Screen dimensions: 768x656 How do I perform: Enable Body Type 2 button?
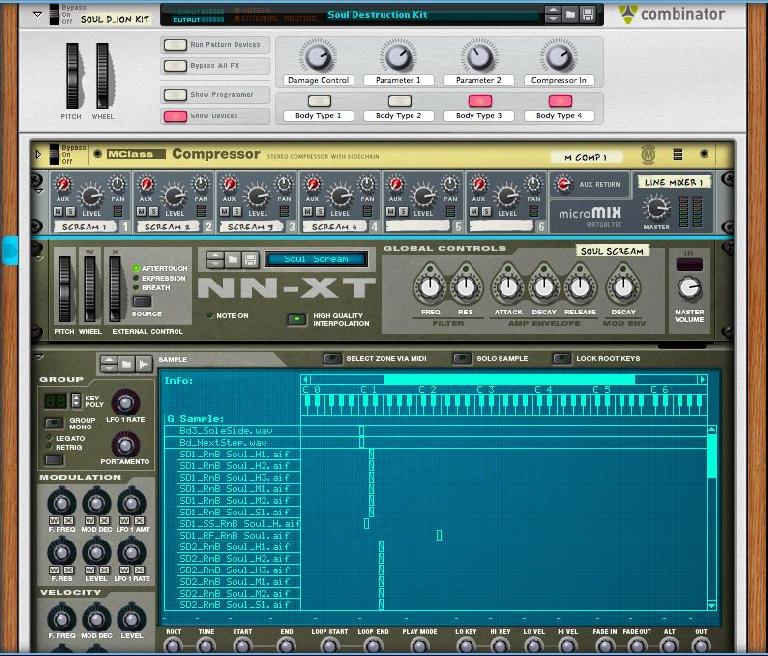coord(400,101)
